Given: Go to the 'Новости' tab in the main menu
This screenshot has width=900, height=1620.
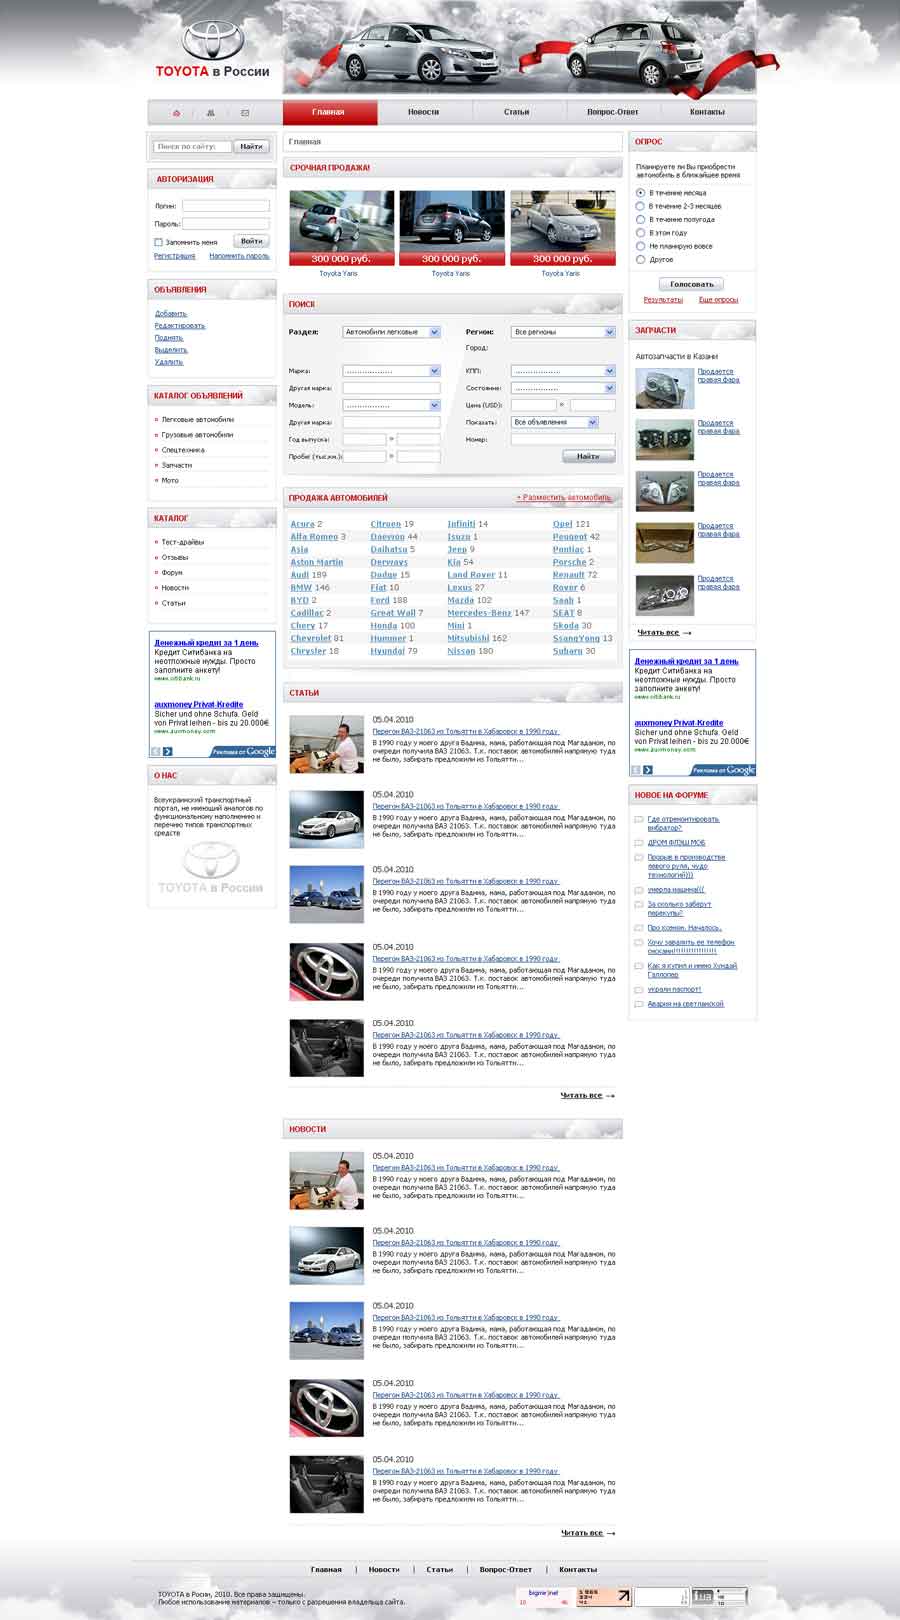Looking at the screenshot, I should pyautogui.click(x=423, y=112).
